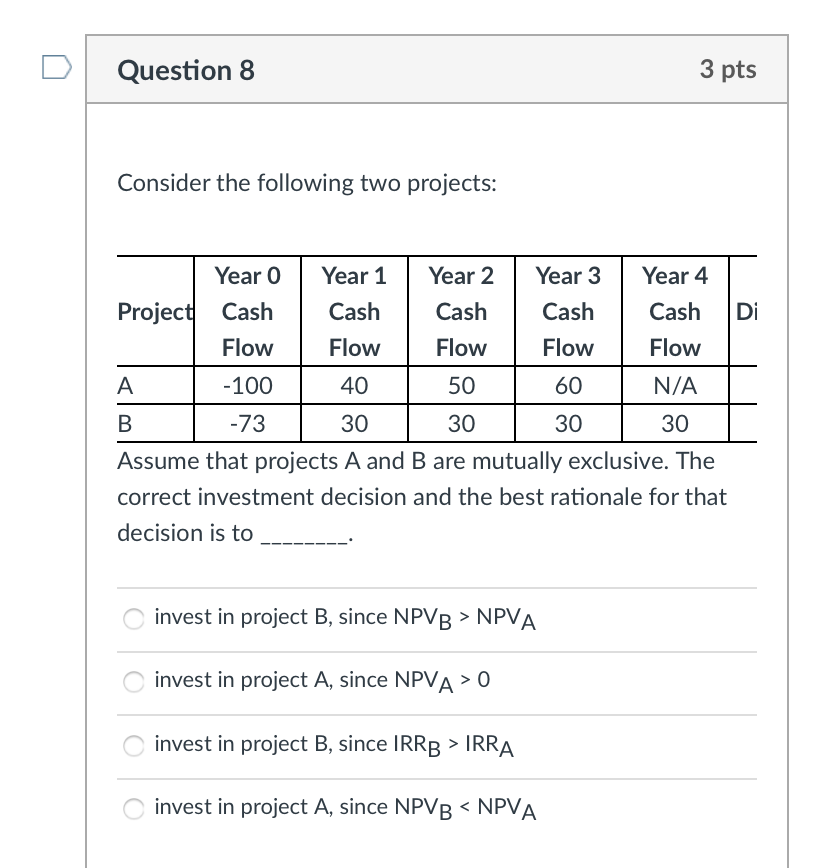Click the Project A row label
This screenshot has width=838, height=868.
click(x=124, y=386)
